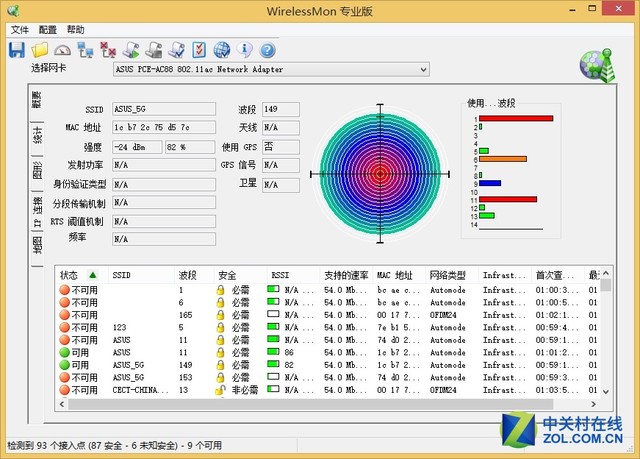
Task: Select the 概要 side tab
Action: click(37, 99)
